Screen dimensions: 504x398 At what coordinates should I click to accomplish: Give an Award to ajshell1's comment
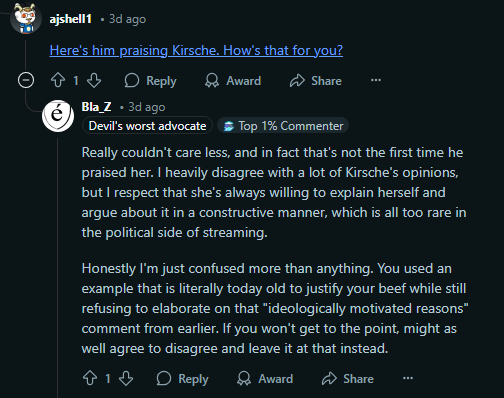click(x=233, y=81)
